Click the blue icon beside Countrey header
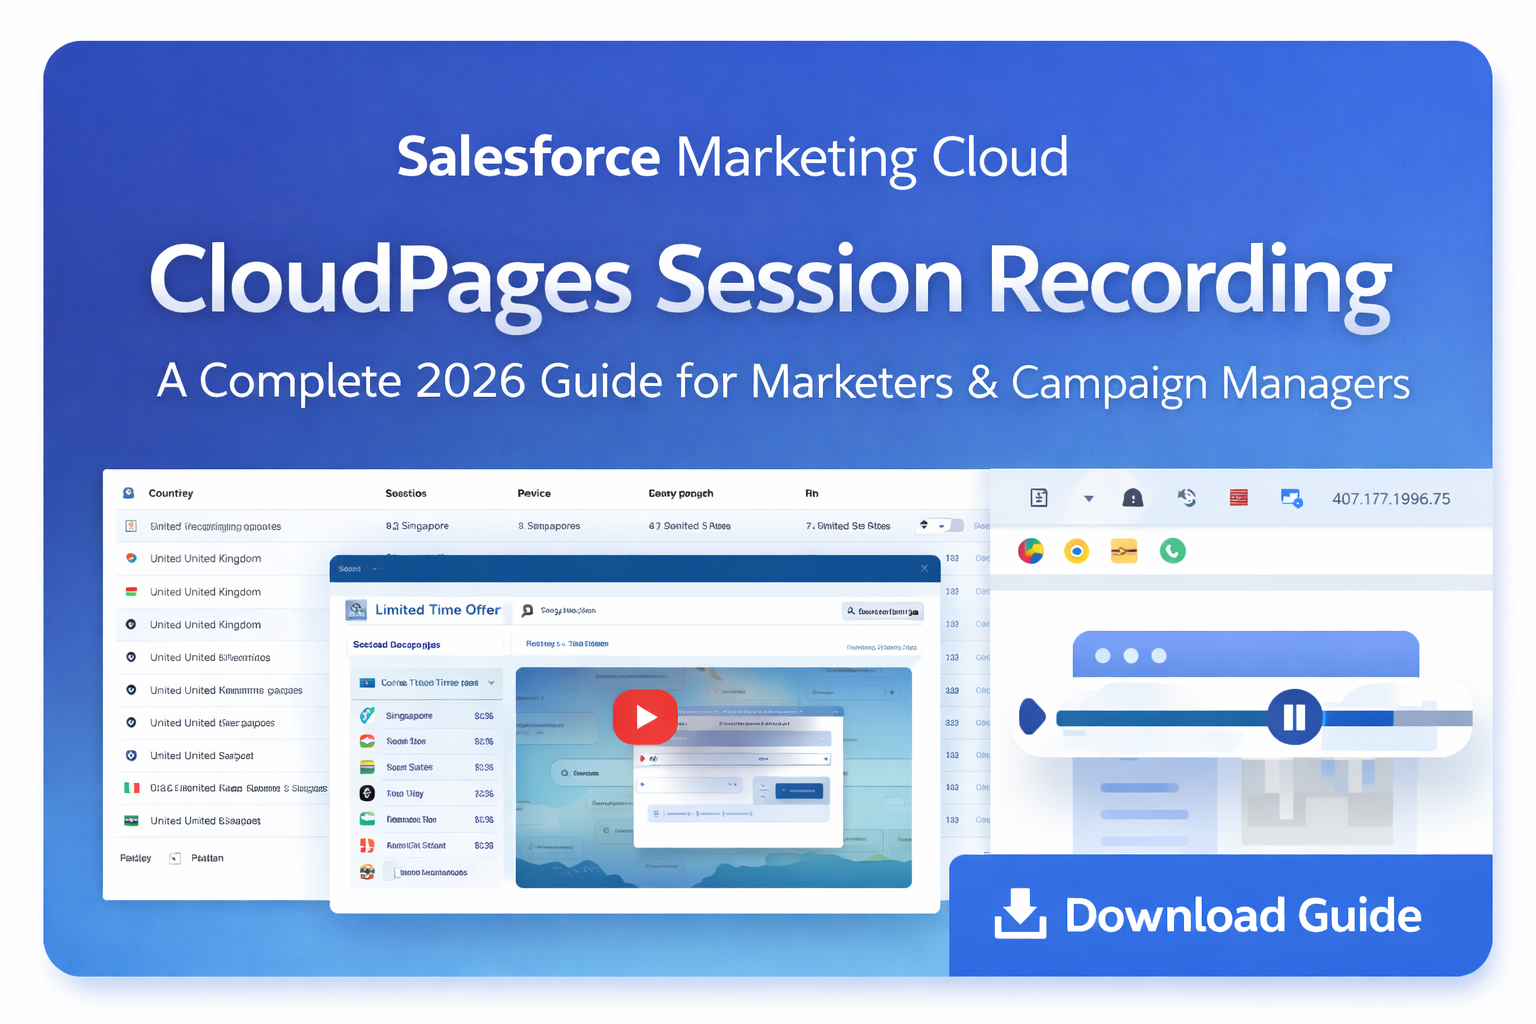Screen dimensions: 1536x1024 pyautogui.click(x=129, y=493)
